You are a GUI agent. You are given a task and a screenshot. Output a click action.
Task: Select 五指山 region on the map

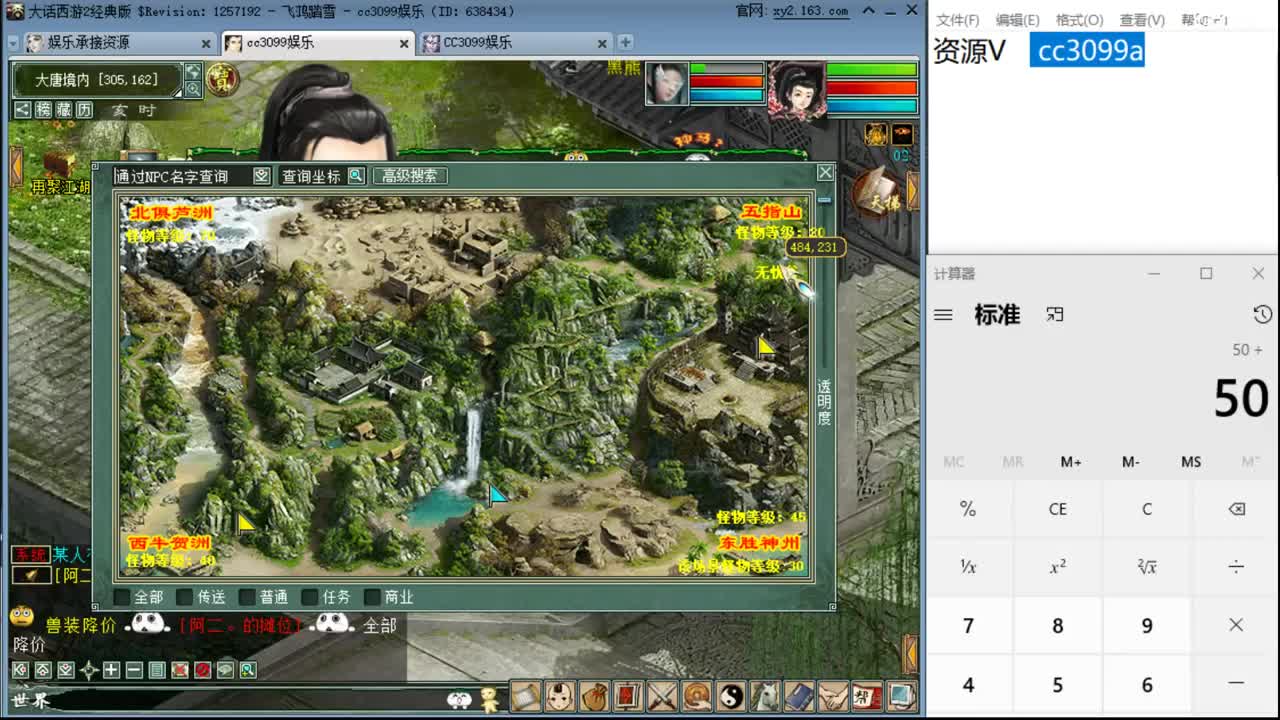(x=771, y=212)
